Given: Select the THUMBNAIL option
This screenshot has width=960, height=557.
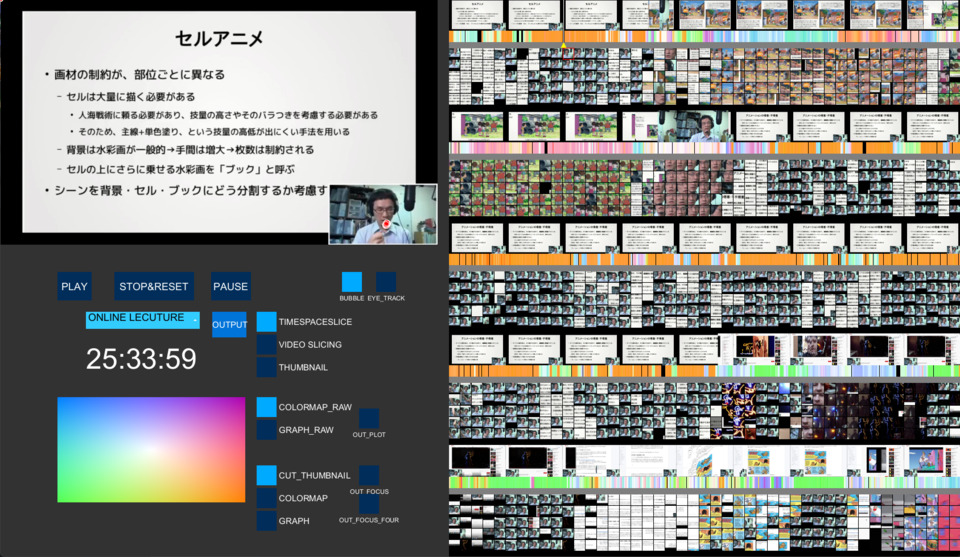Looking at the screenshot, I should pyautogui.click(x=266, y=368).
